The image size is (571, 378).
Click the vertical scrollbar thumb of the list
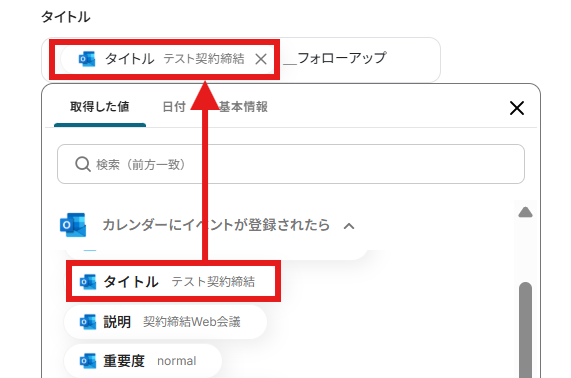(525, 330)
